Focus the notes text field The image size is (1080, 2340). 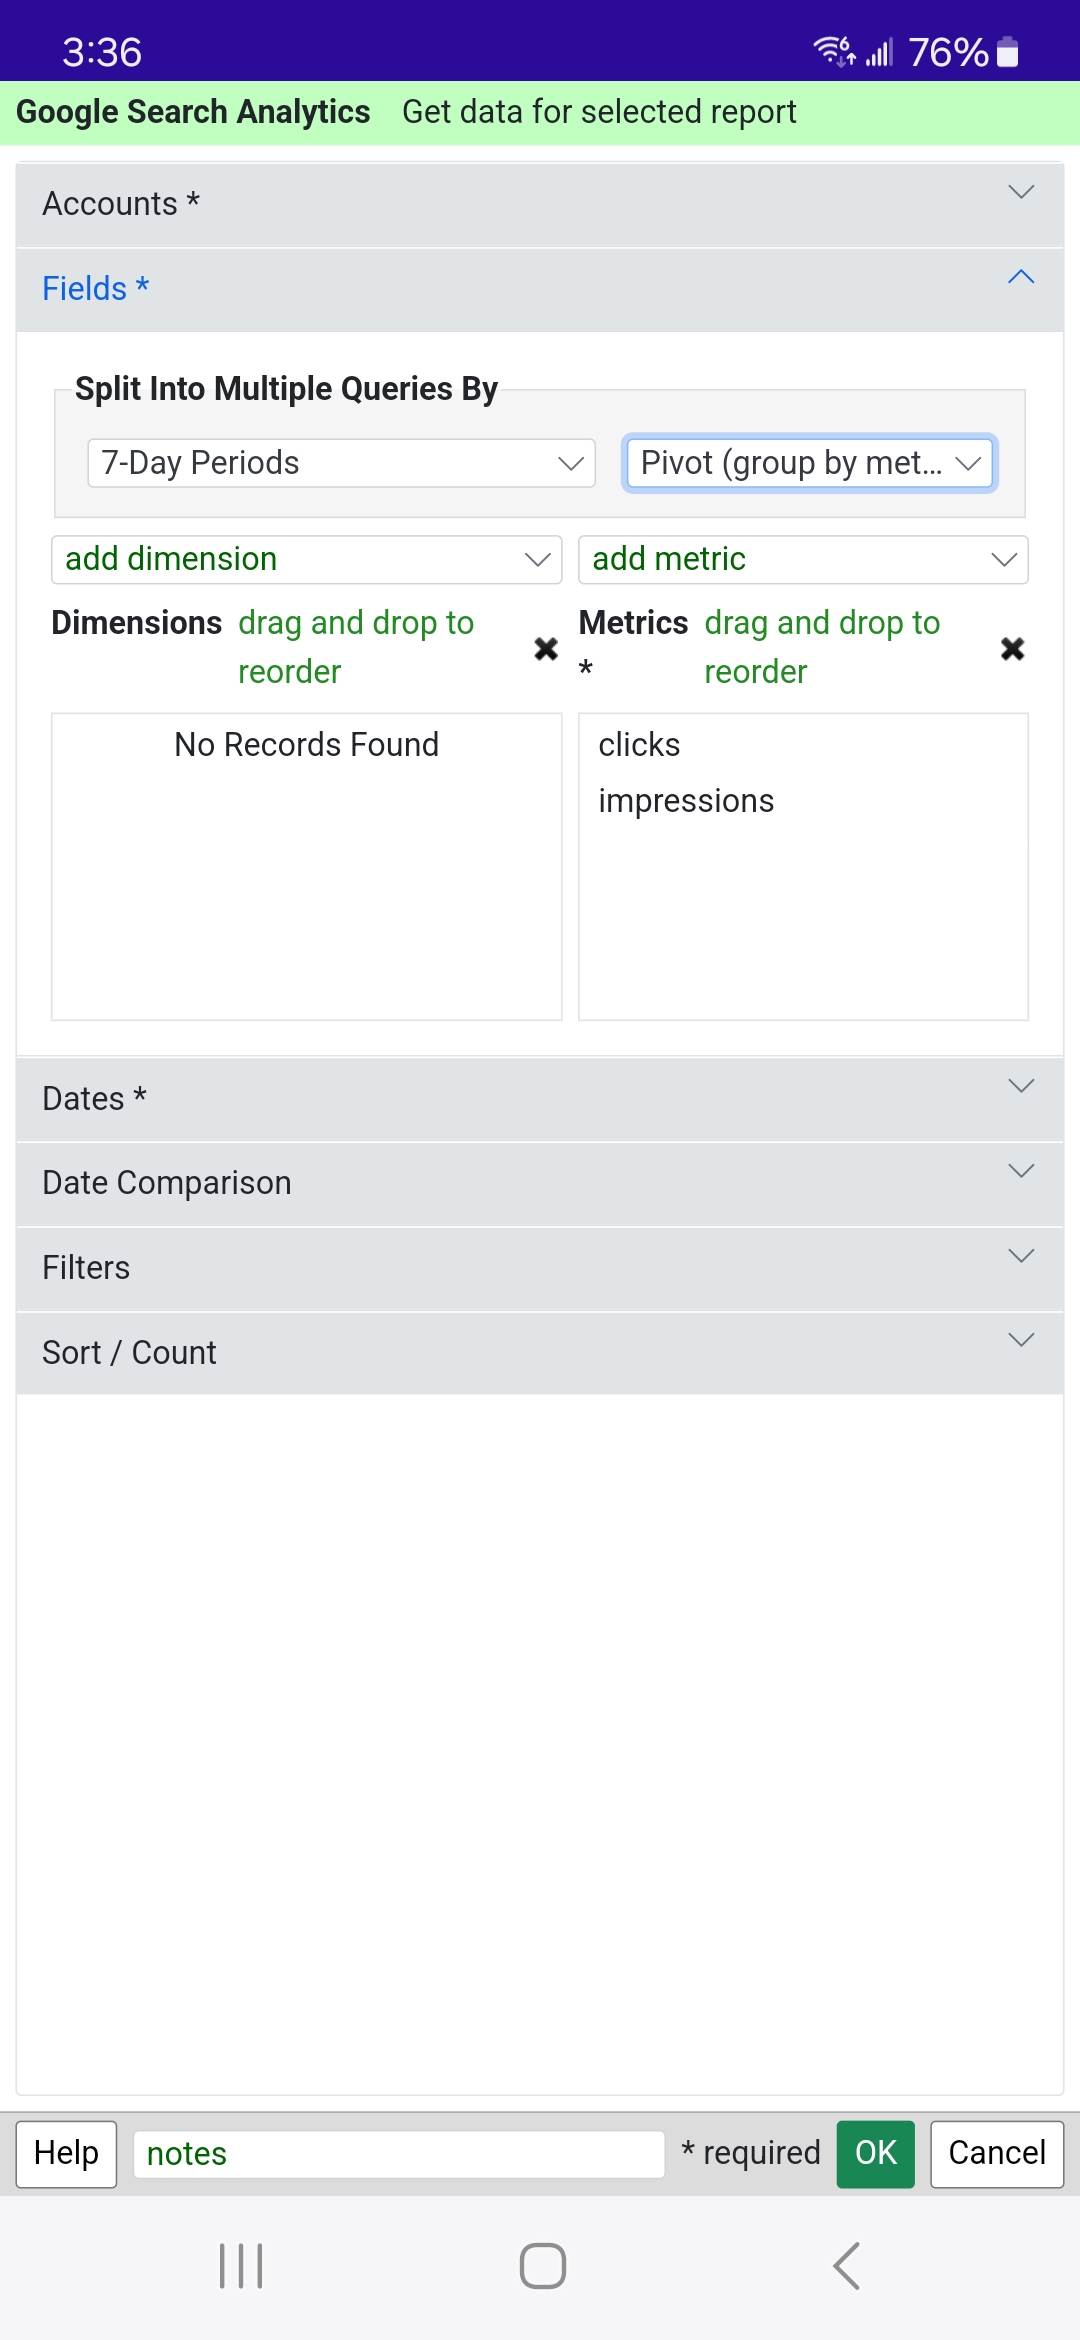(398, 2153)
